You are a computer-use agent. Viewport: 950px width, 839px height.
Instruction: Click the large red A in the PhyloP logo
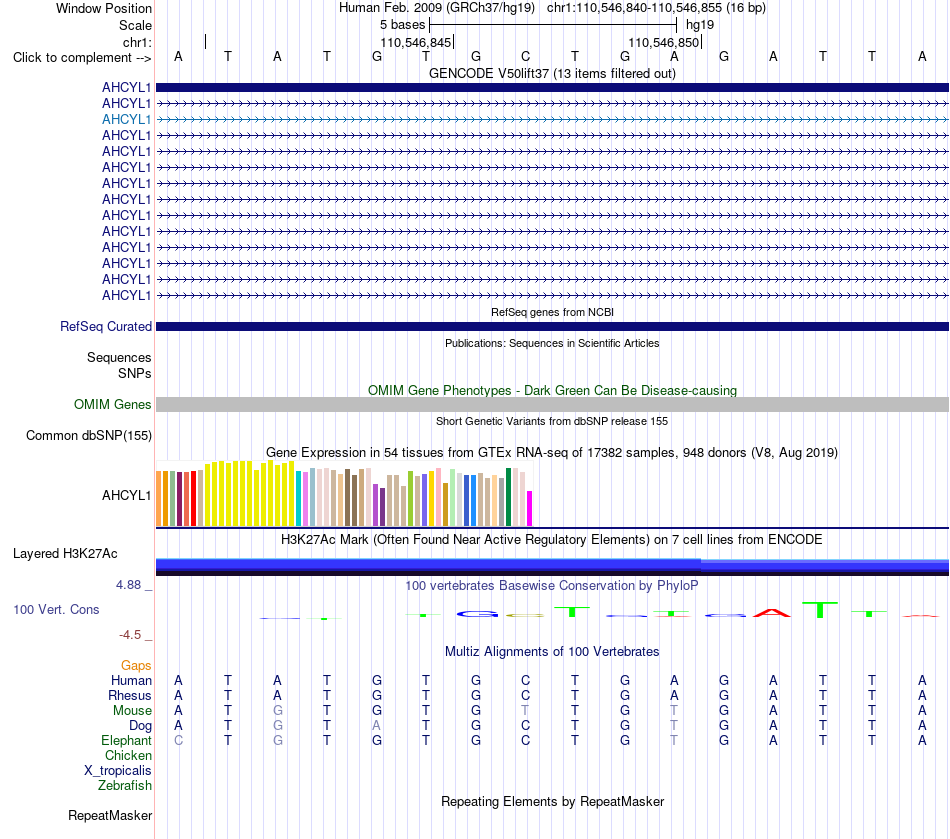tap(772, 612)
